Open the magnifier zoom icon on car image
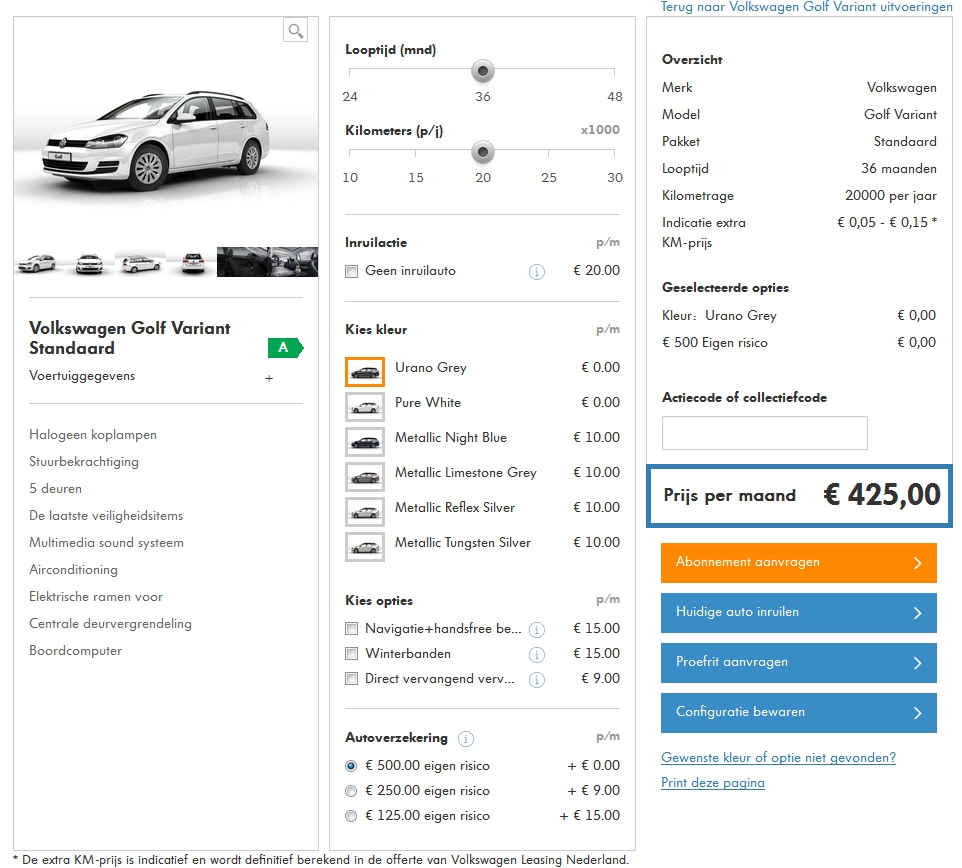 295,29
